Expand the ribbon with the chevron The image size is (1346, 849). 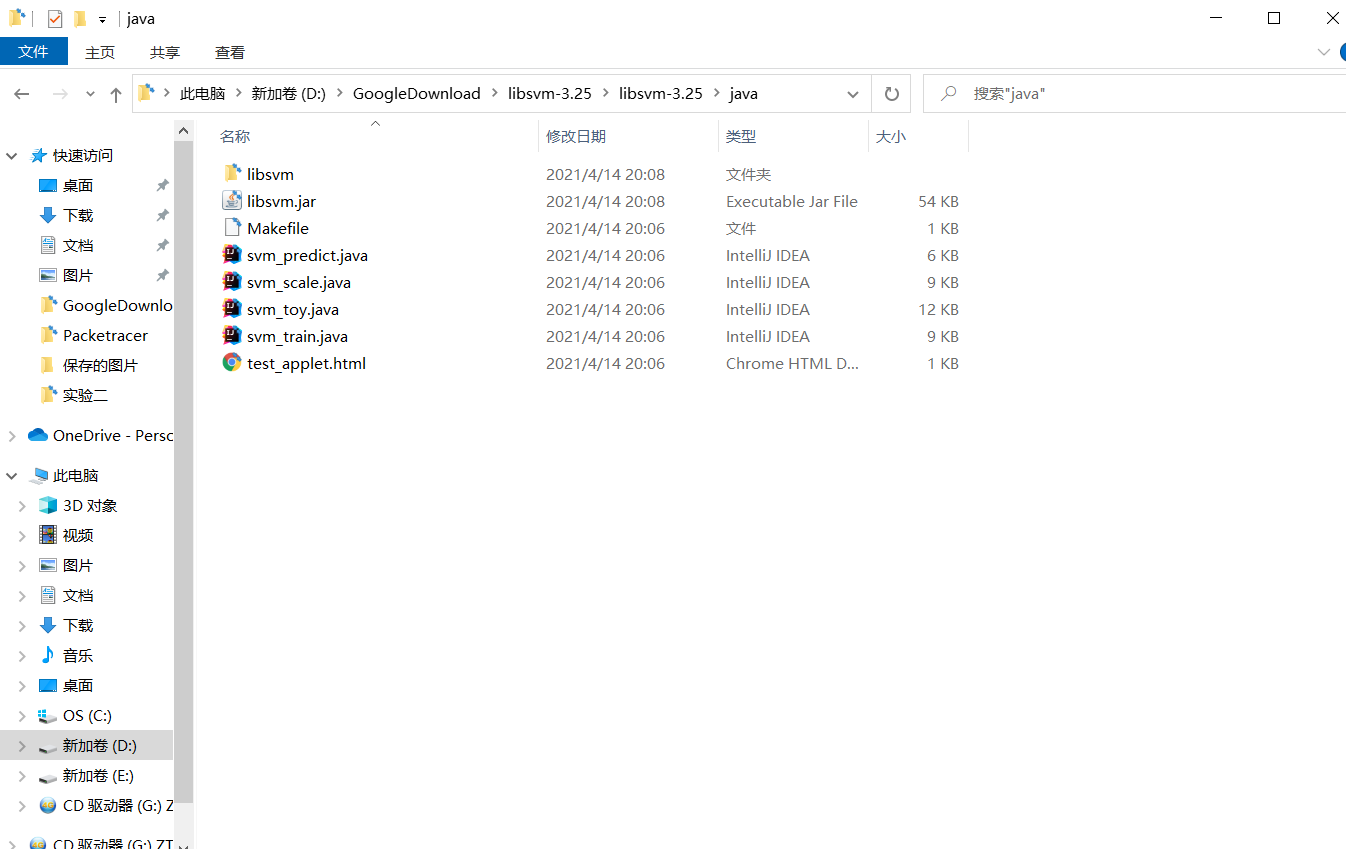point(1324,52)
